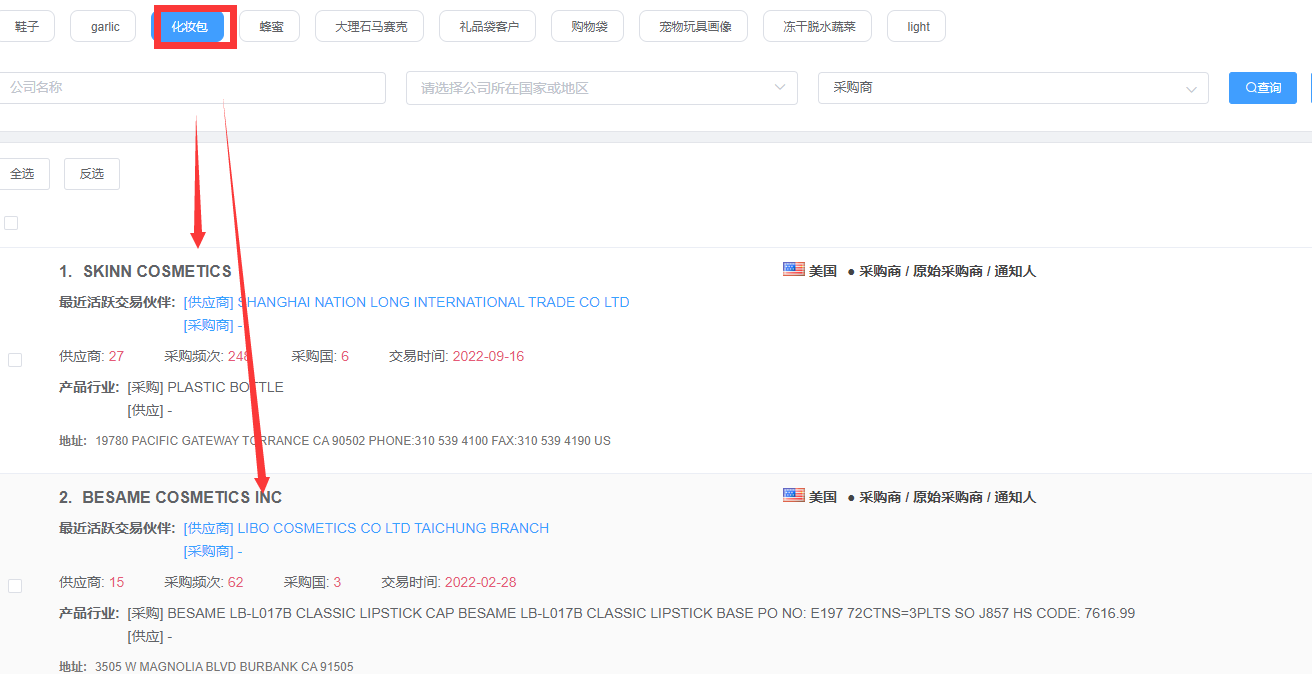The width and height of the screenshot is (1312, 674).
Task: Open supplier LIBO COSMETICS CO LTD link
Action: pyautogui.click(x=393, y=528)
